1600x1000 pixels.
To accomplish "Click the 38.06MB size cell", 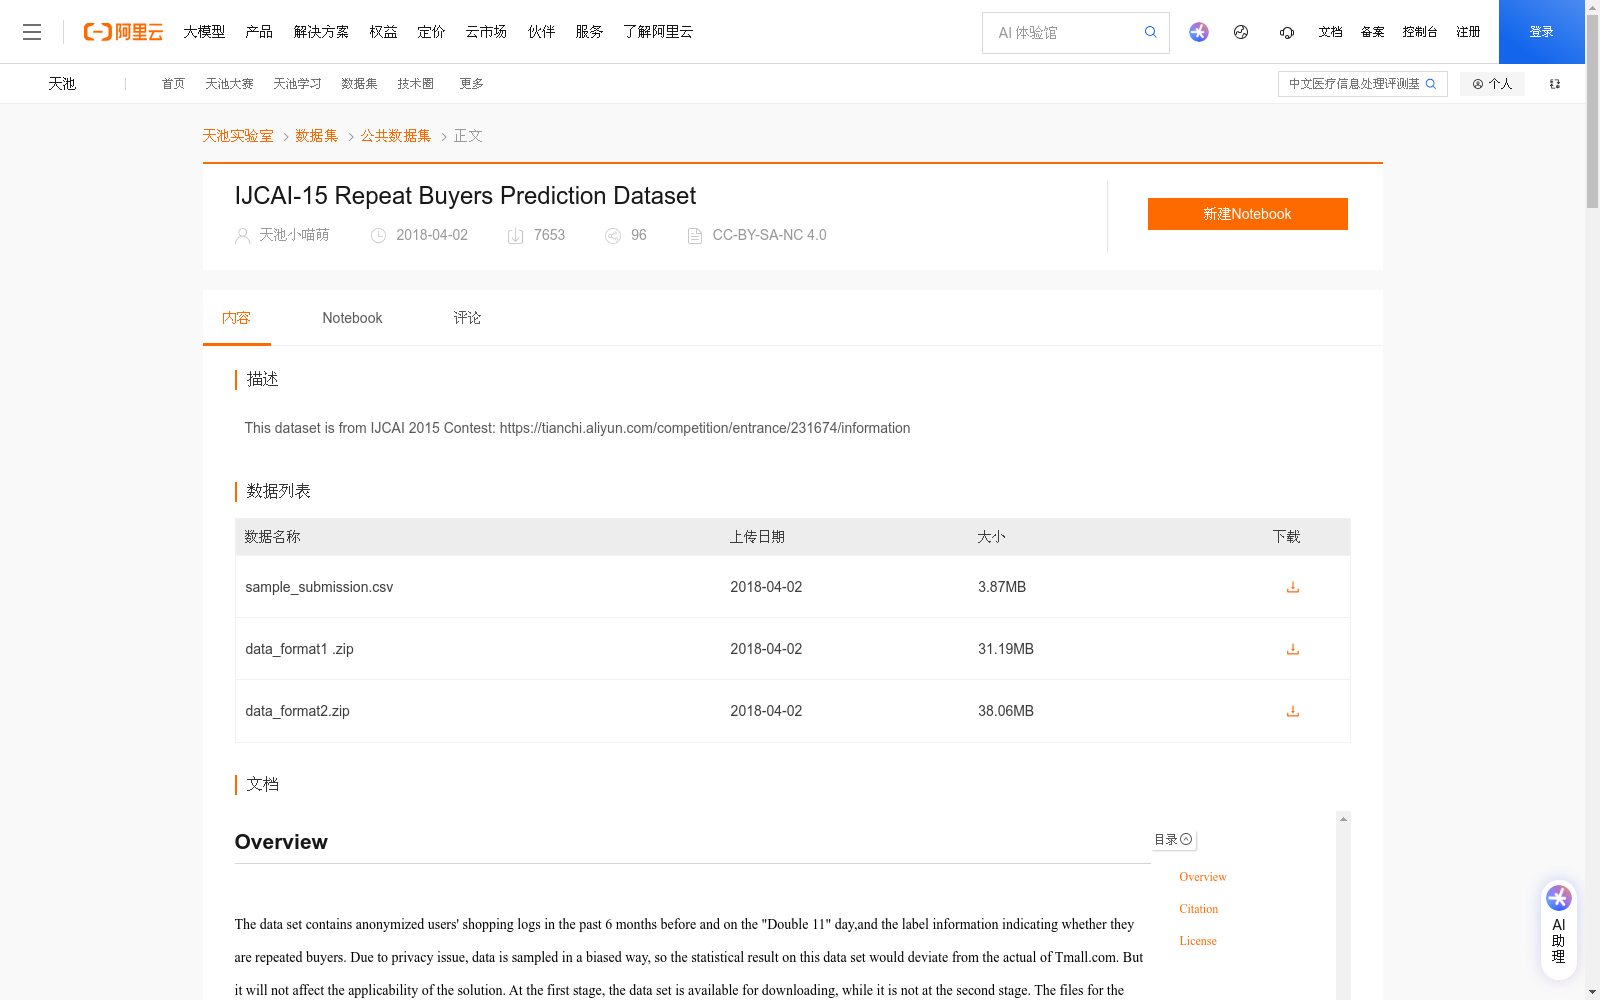I will click(1005, 711).
